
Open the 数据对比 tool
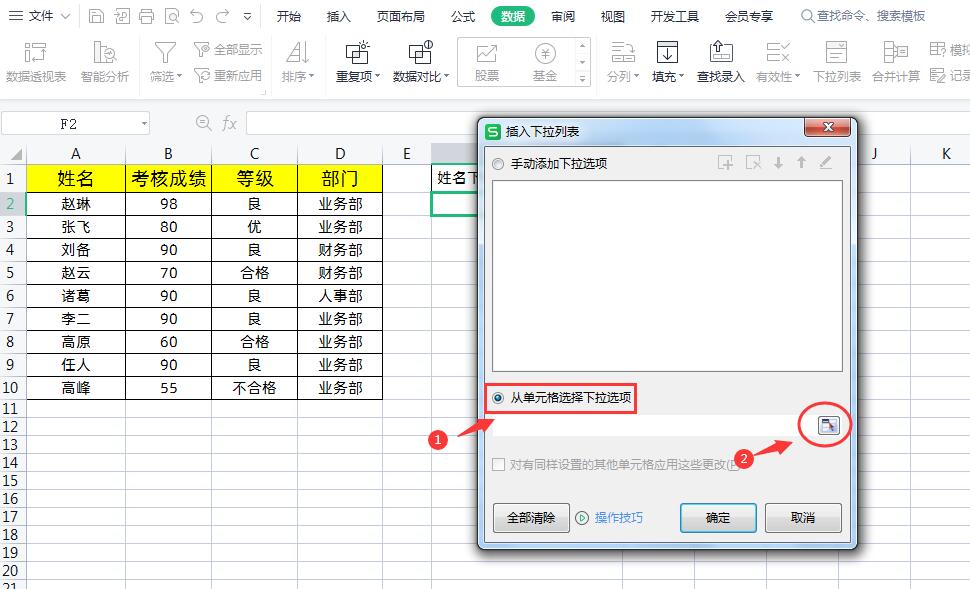click(x=420, y=62)
